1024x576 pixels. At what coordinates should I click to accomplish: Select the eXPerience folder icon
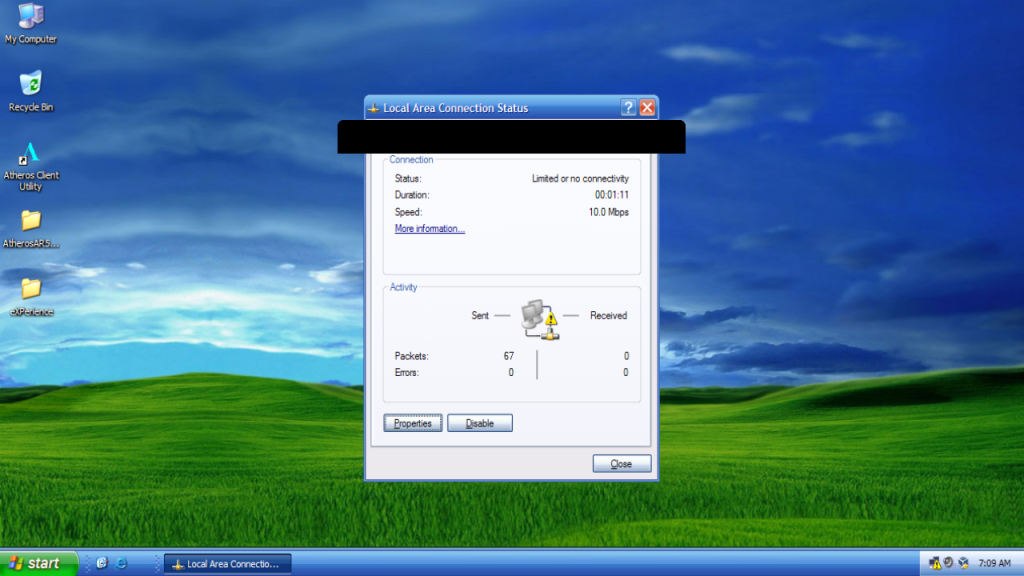click(31, 298)
